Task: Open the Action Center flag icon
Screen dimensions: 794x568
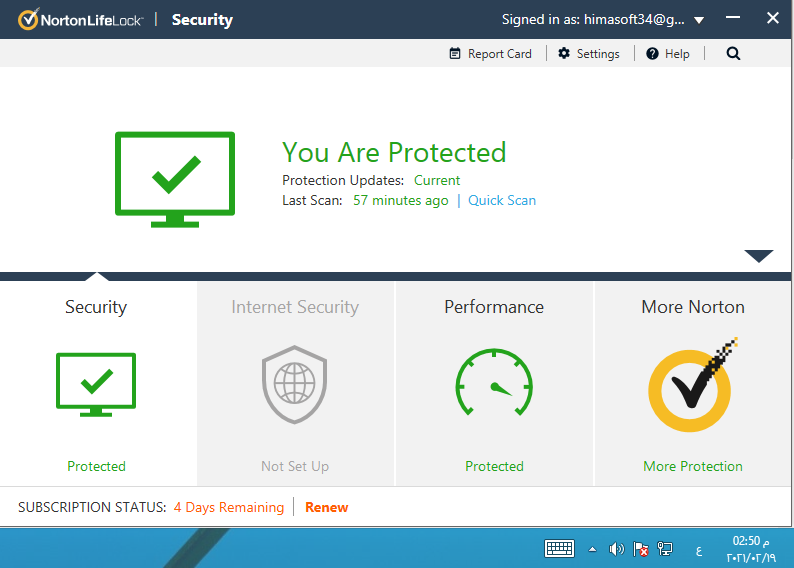Action: [x=641, y=549]
